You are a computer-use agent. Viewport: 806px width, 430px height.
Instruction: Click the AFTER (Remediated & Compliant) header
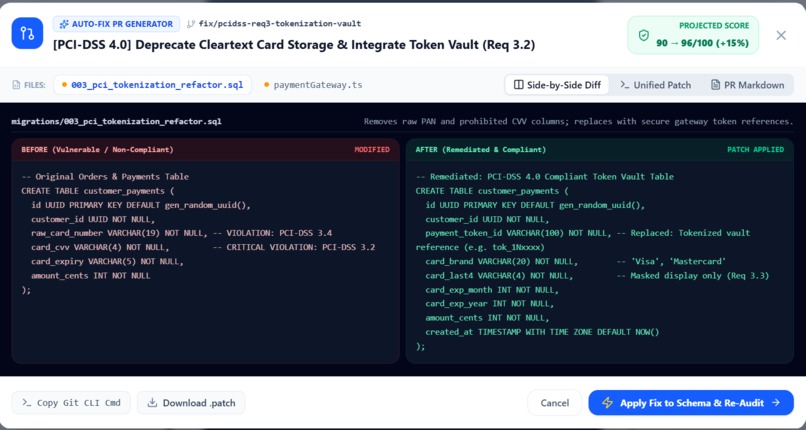(x=481, y=149)
